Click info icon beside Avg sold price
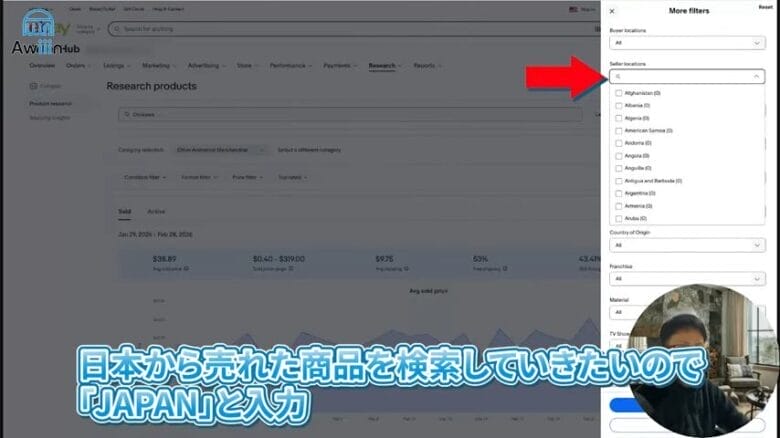The image size is (780, 438). tap(186, 269)
